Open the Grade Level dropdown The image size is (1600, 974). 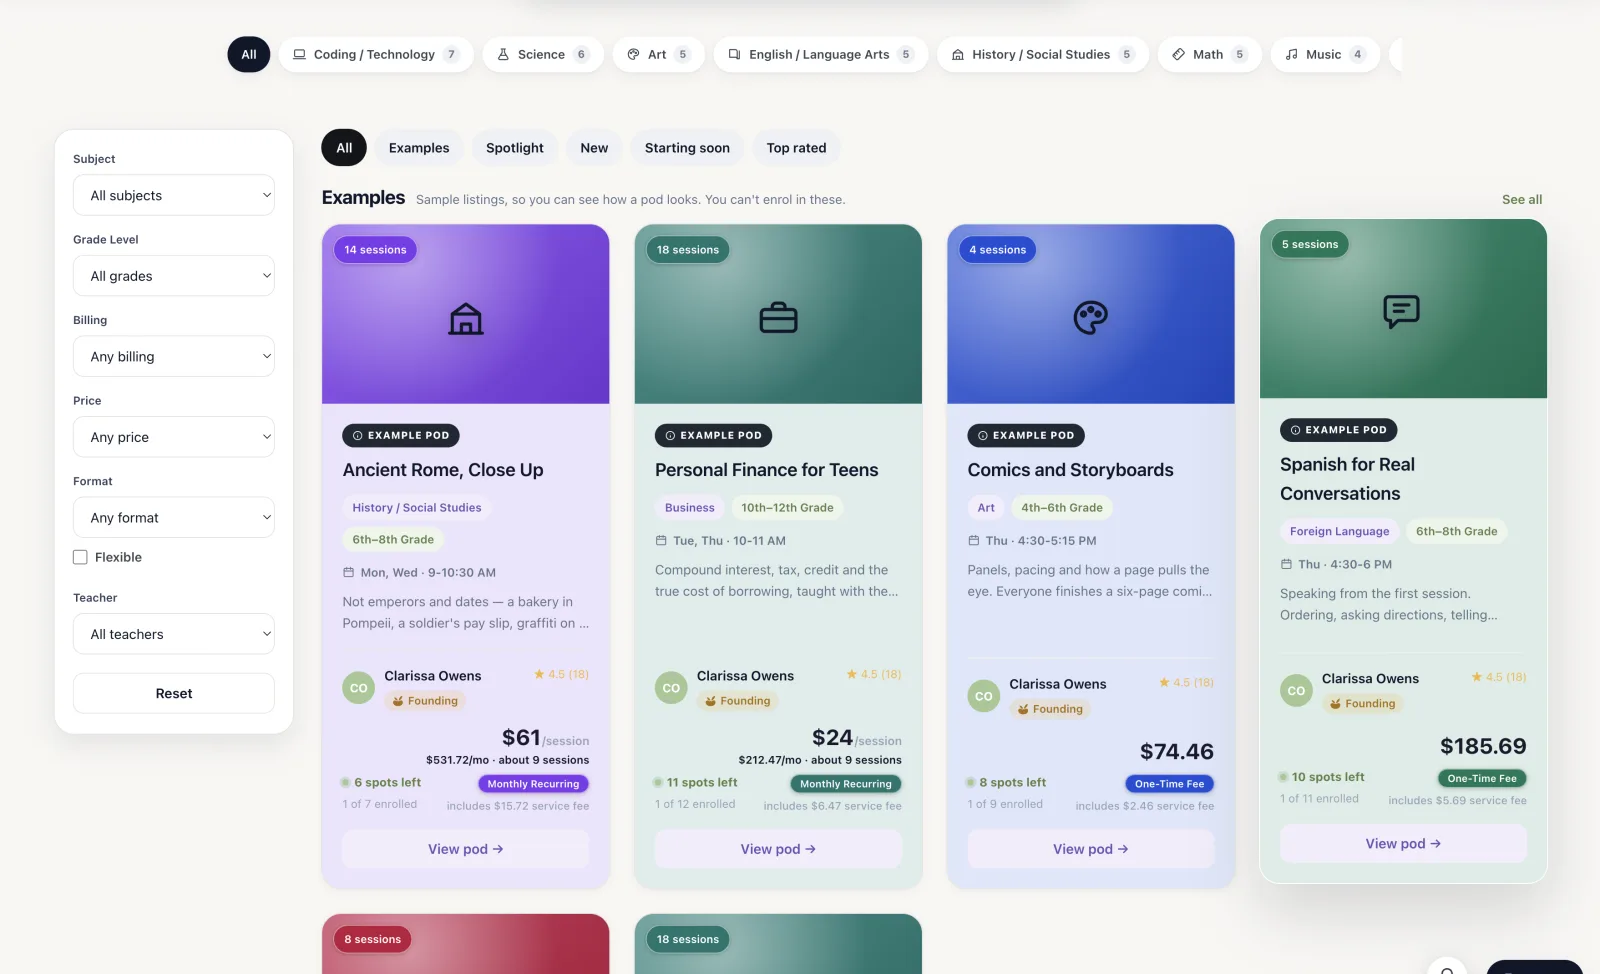174,276
